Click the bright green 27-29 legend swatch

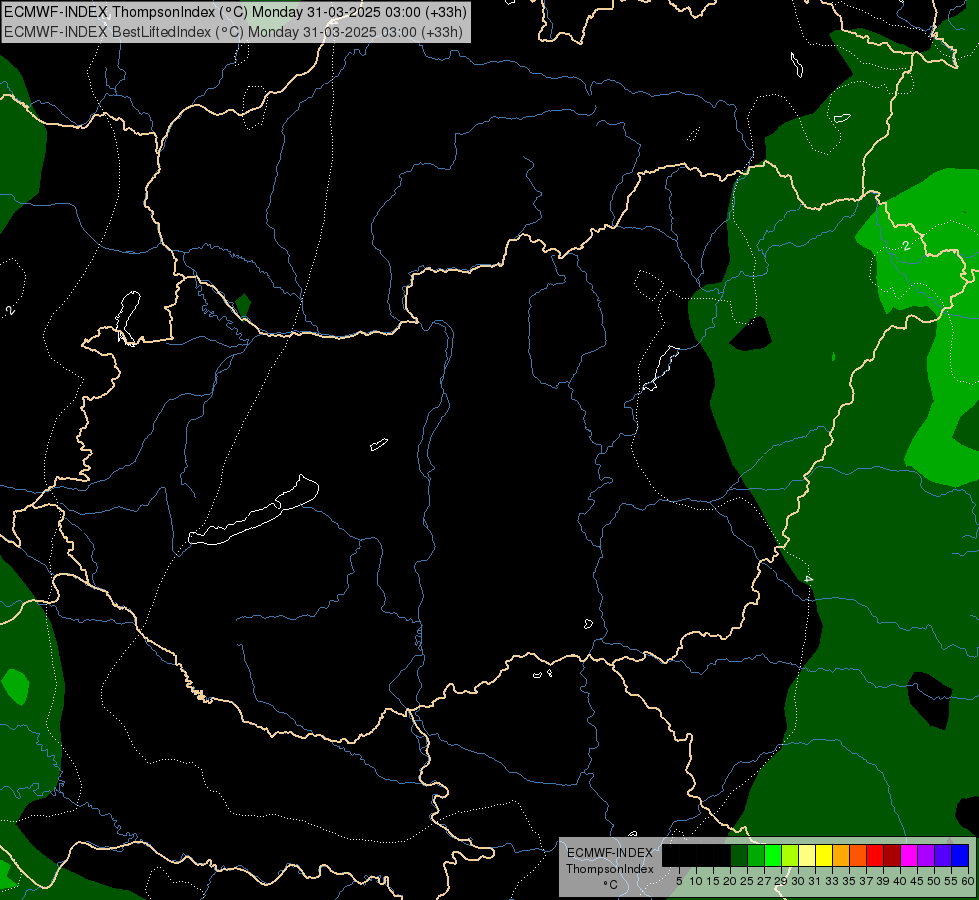[x=773, y=855]
